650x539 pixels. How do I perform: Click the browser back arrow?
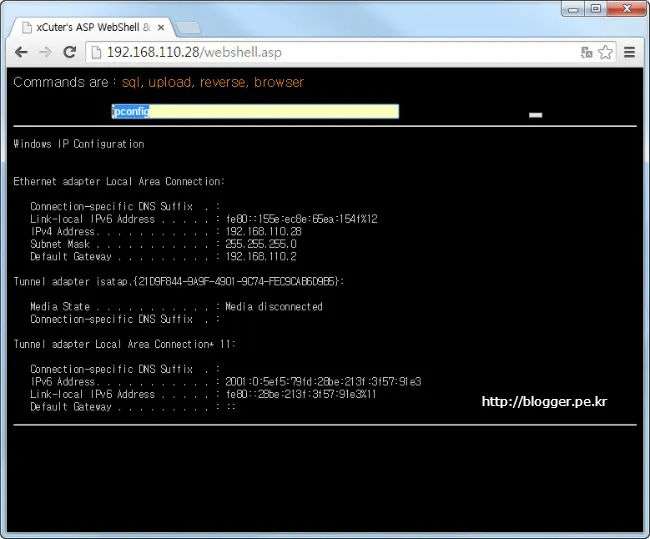[x=21, y=52]
